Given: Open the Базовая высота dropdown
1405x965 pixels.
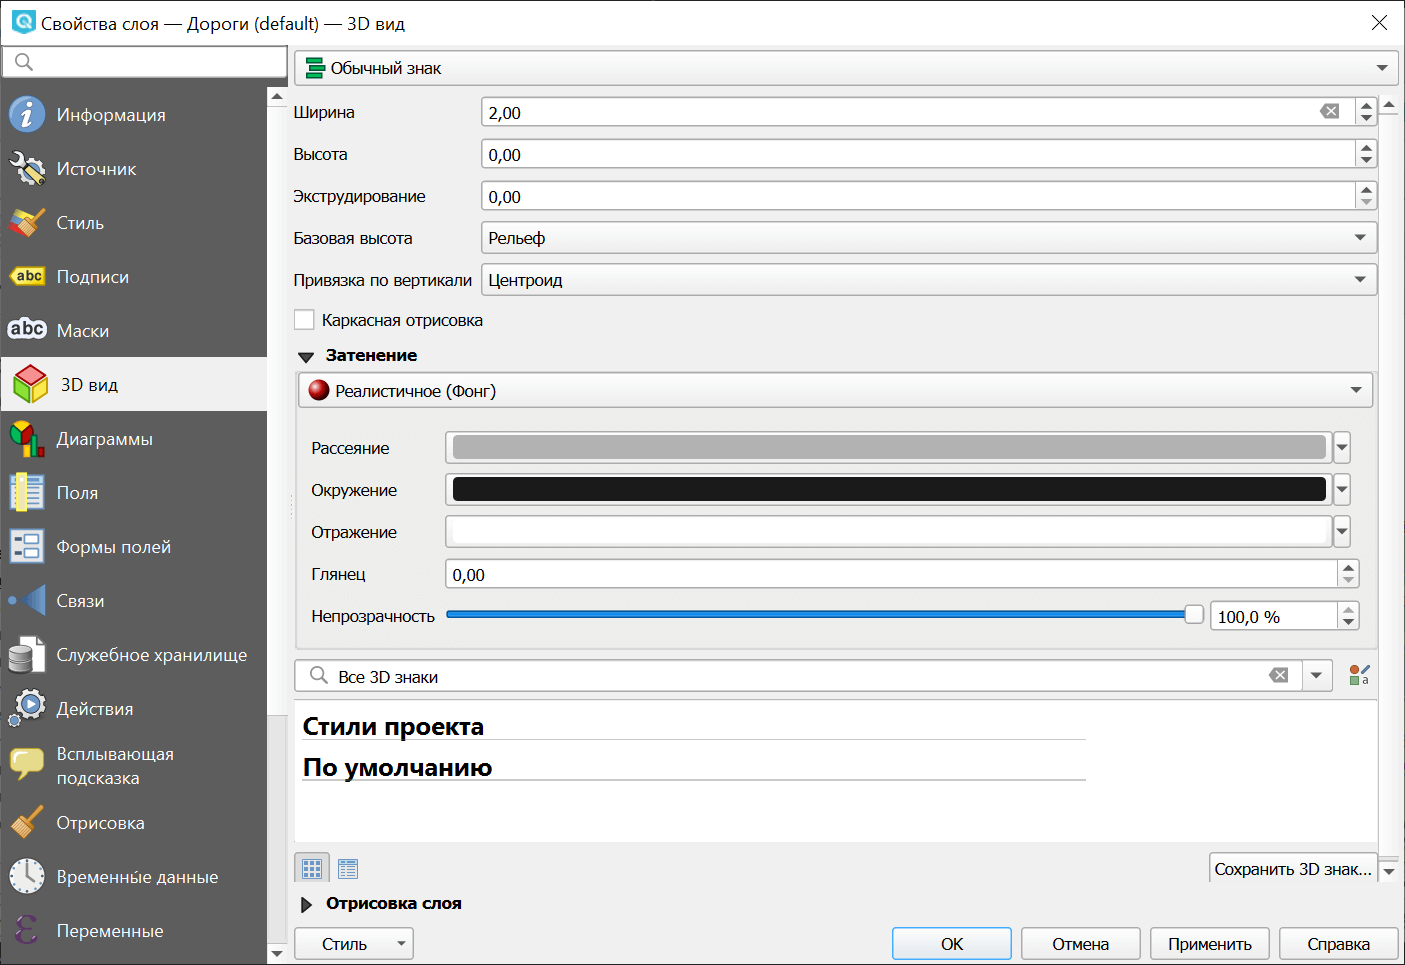Looking at the screenshot, I should click(x=928, y=238).
